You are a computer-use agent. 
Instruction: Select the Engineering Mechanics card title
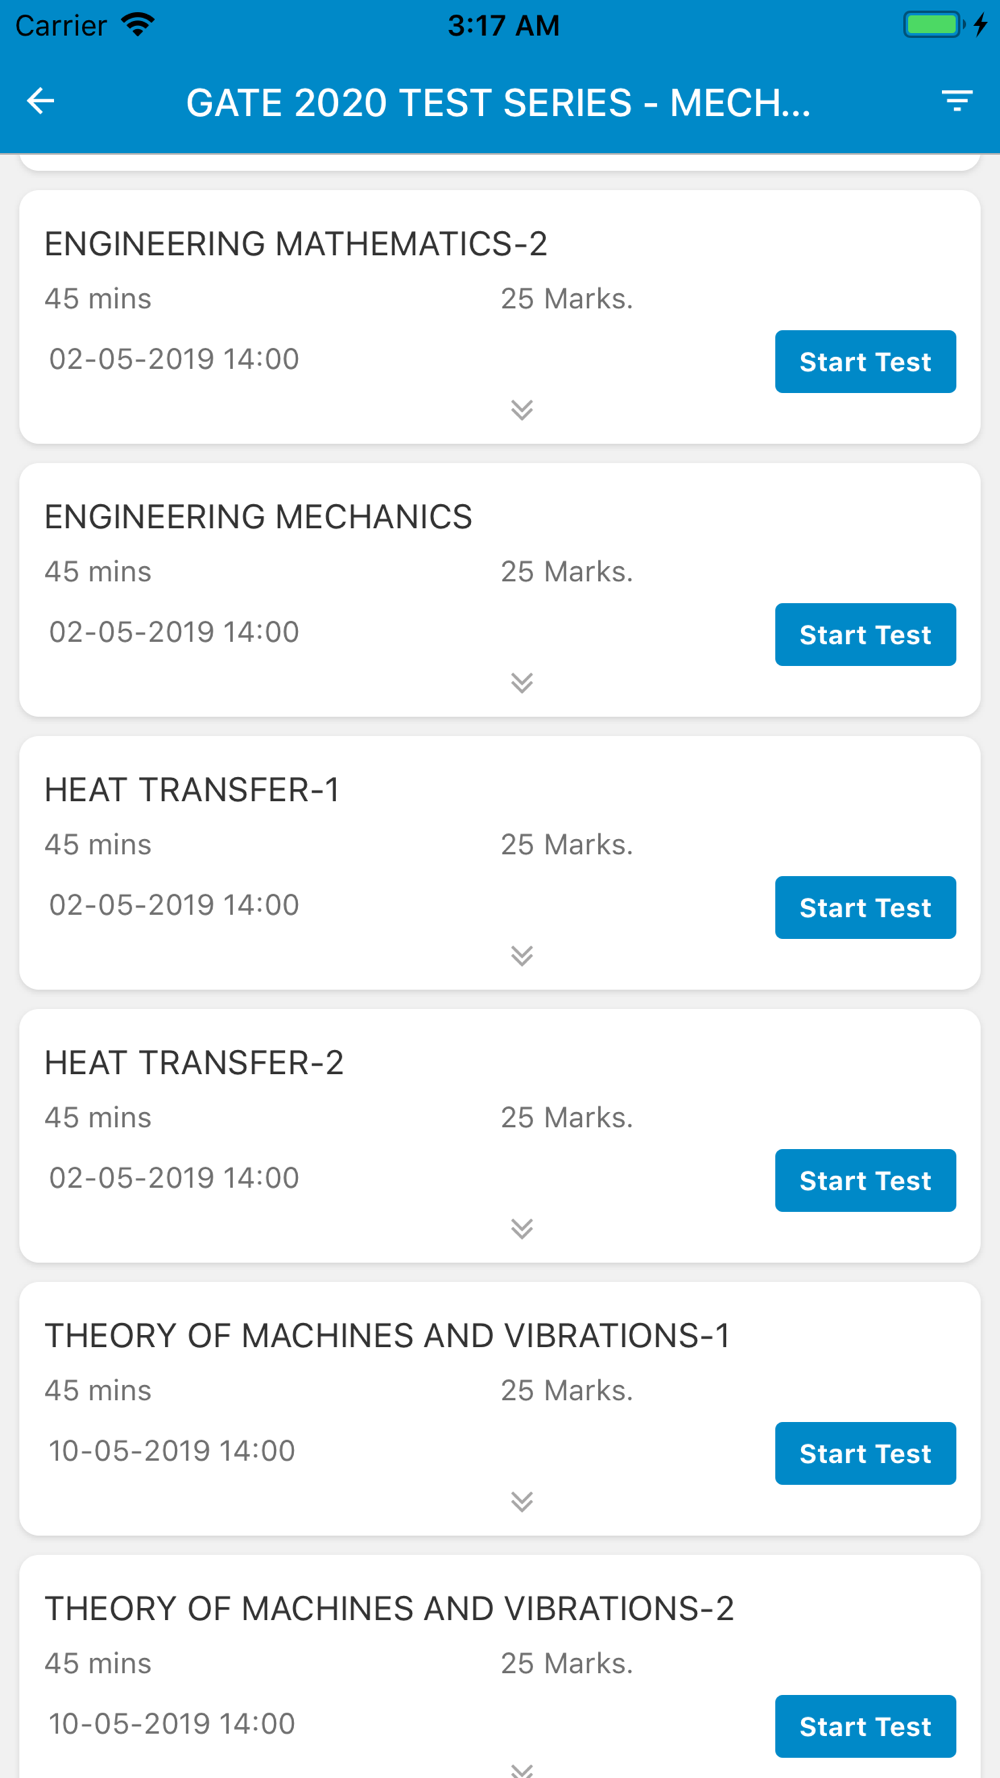[258, 517]
